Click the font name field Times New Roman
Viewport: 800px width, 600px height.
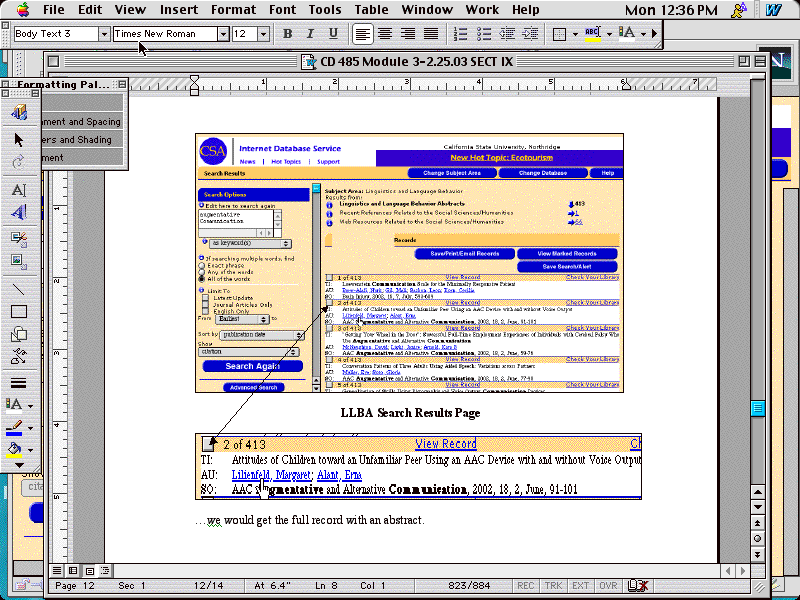(x=165, y=34)
